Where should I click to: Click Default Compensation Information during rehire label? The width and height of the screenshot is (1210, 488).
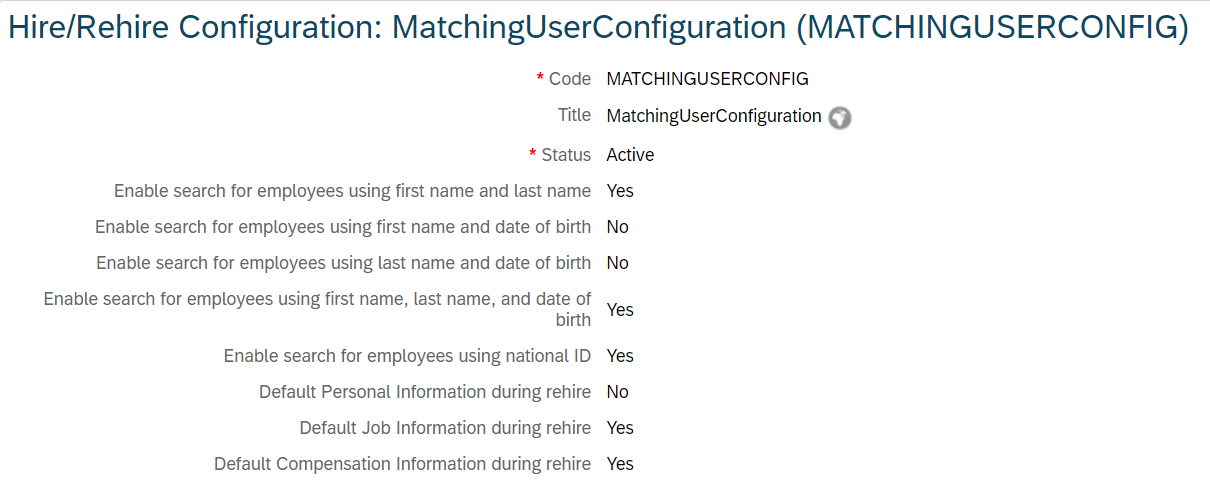[403, 464]
